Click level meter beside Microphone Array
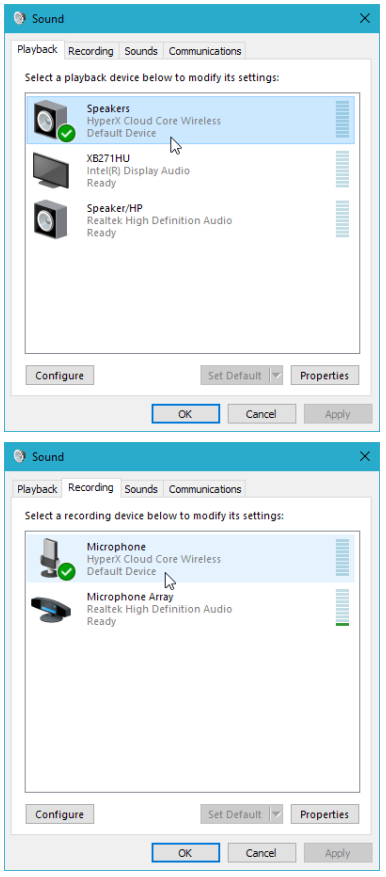 click(x=342, y=607)
